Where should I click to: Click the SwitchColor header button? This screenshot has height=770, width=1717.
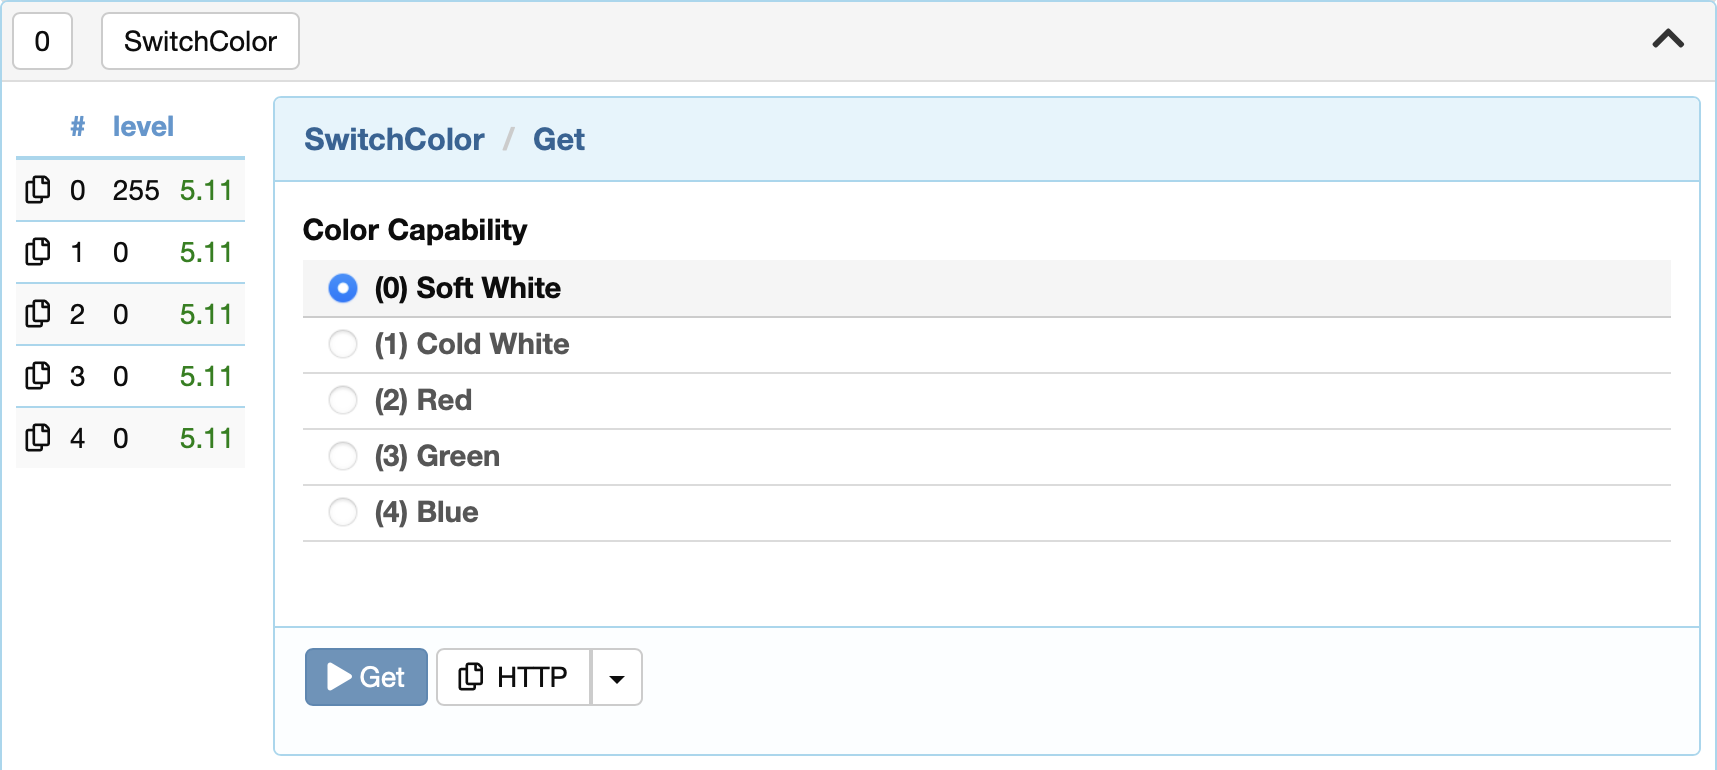pos(200,41)
